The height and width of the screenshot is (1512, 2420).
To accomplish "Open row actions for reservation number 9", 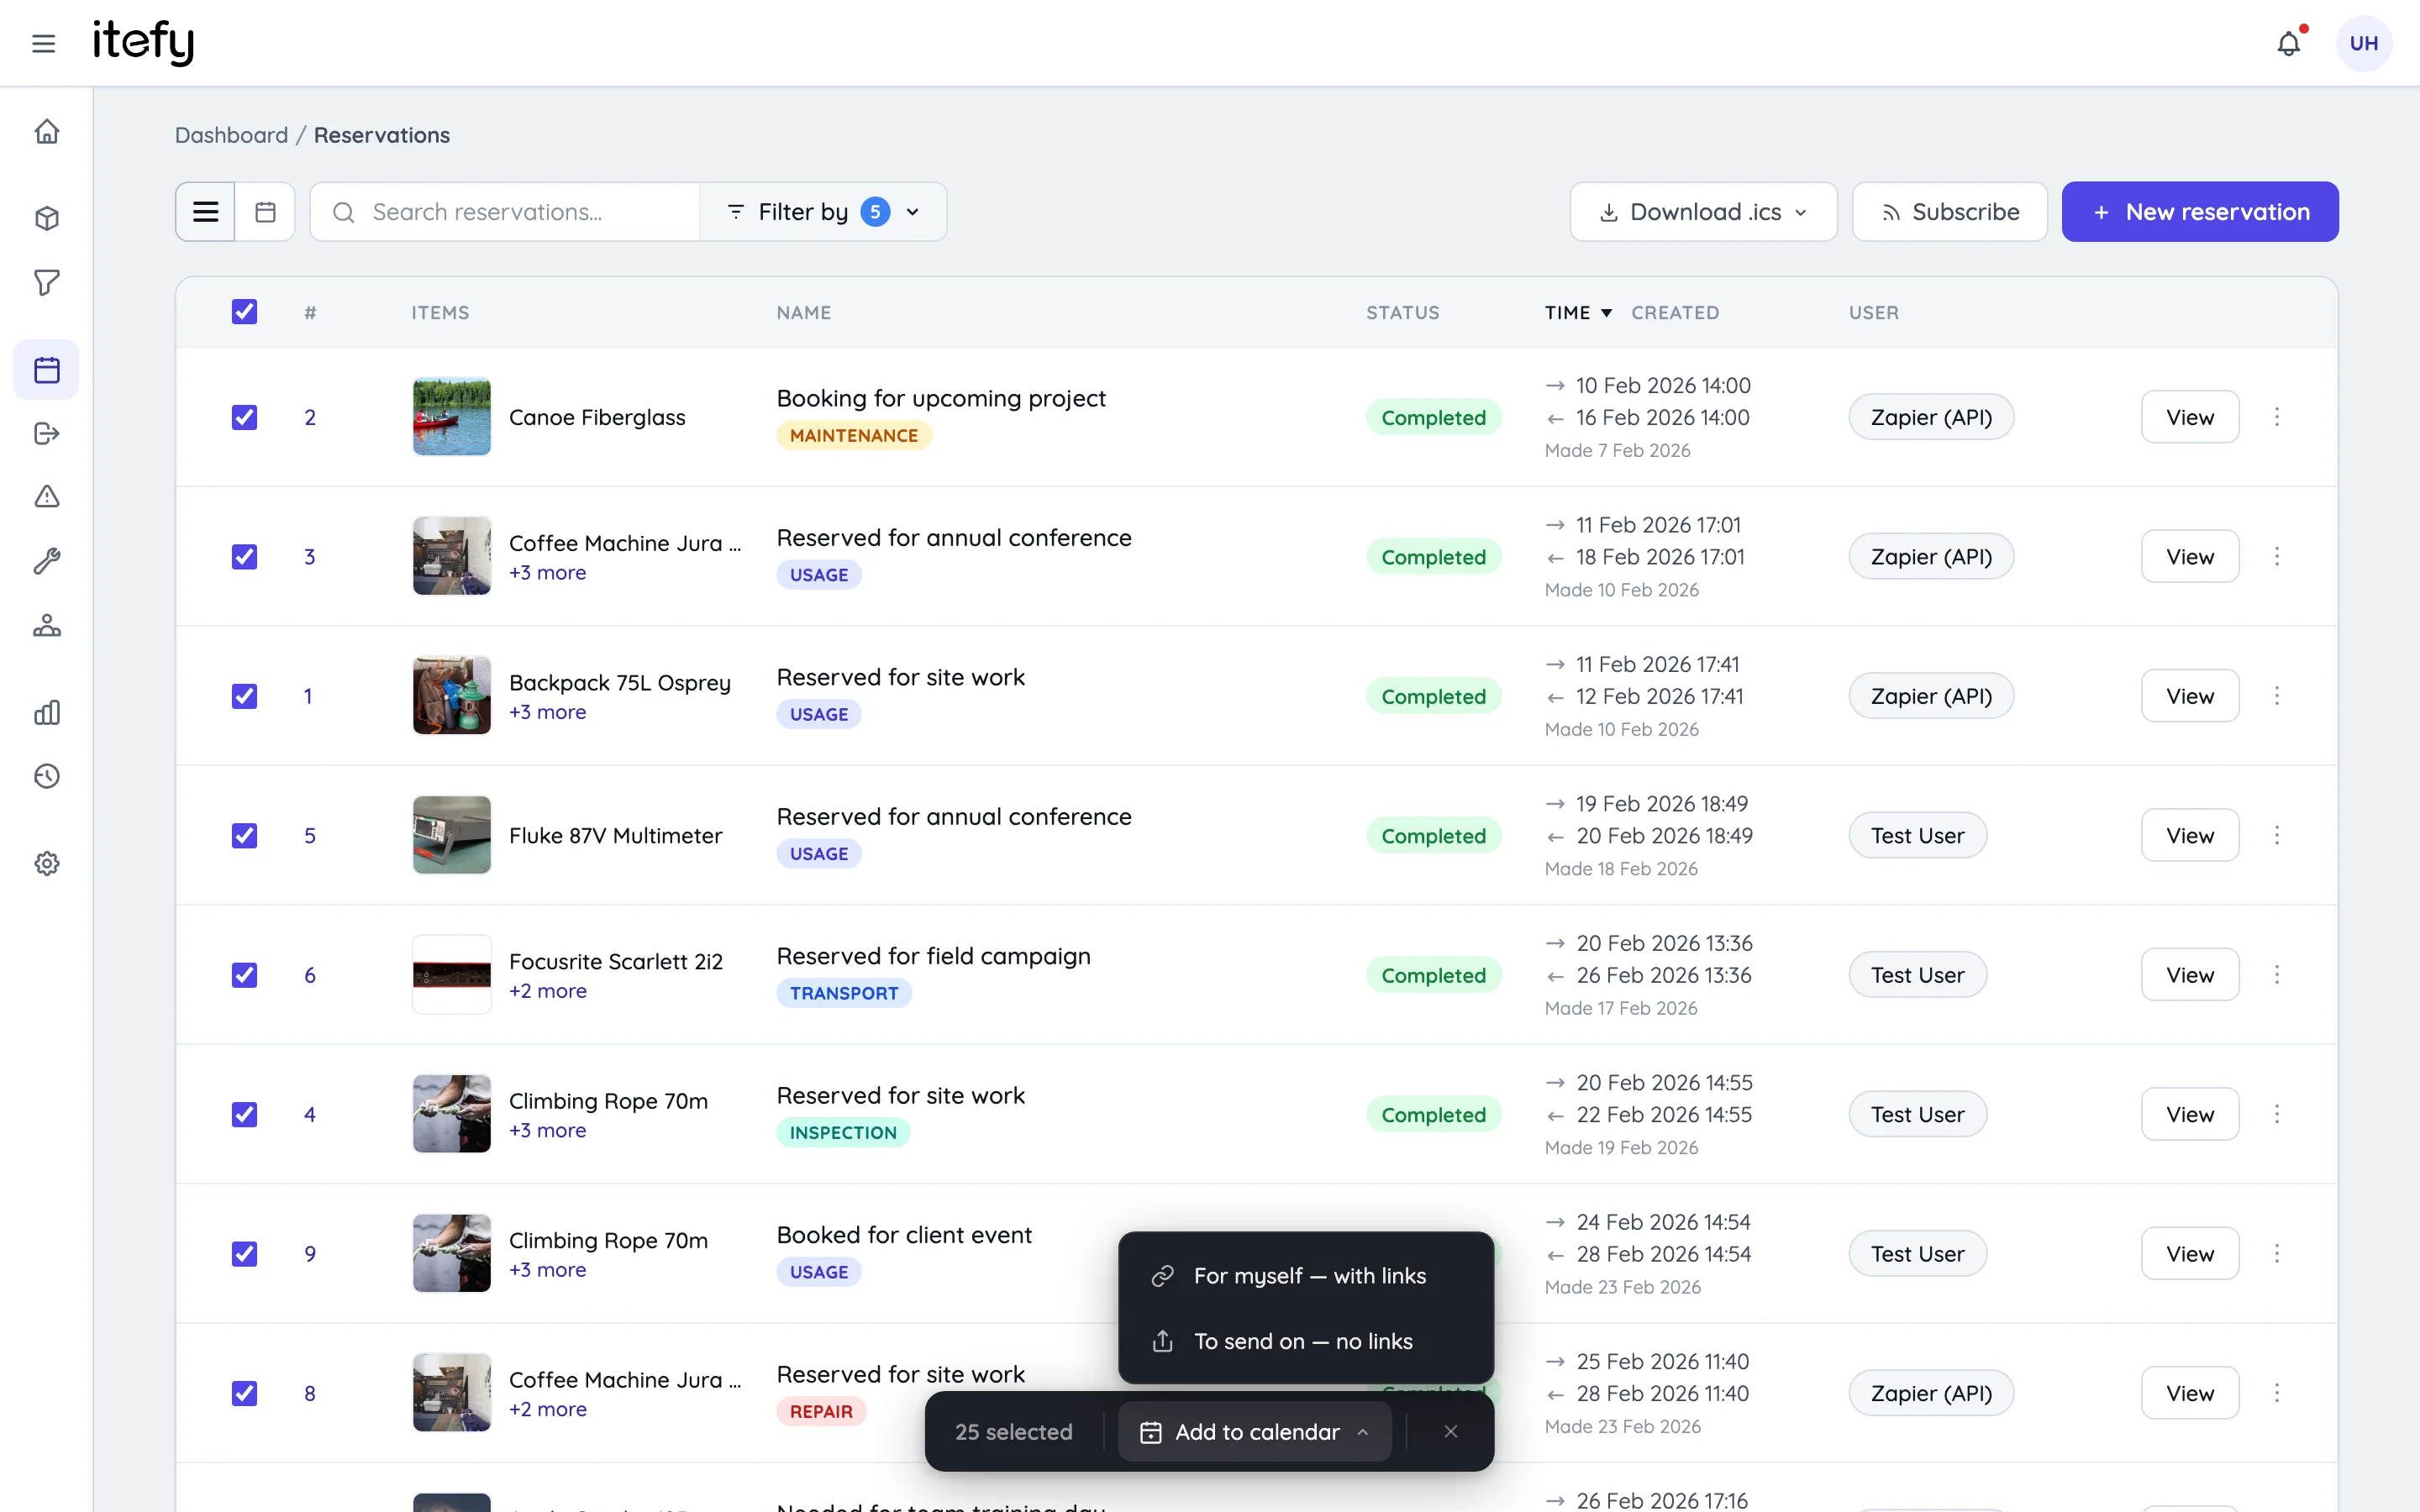I will [2277, 1254].
